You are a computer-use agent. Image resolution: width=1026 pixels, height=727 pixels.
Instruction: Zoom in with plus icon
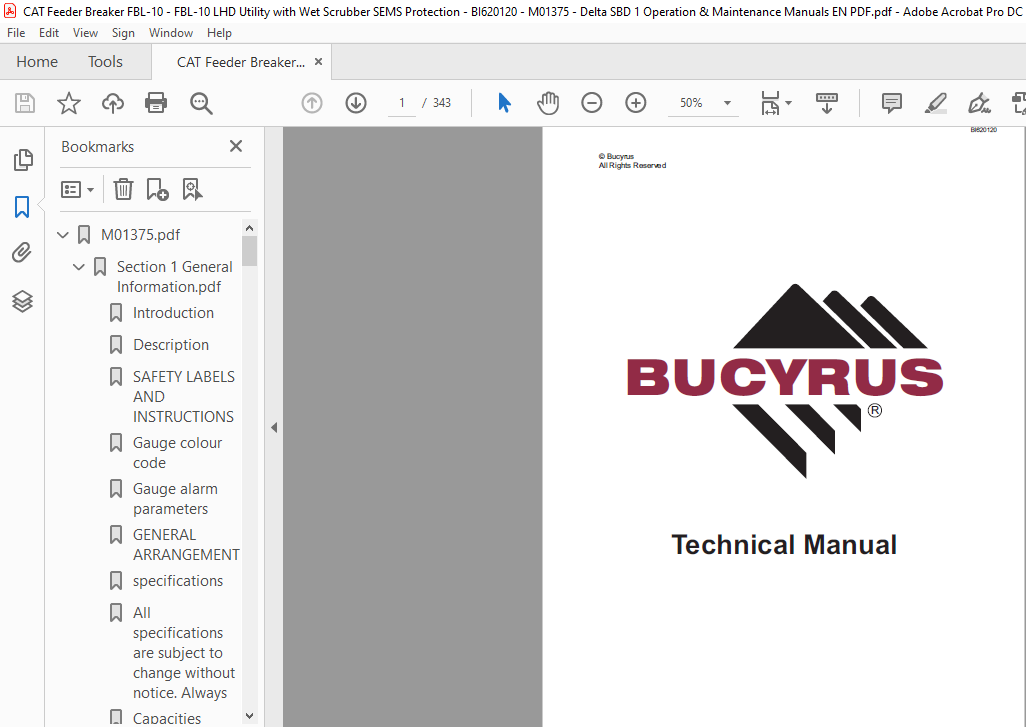[x=635, y=103]
